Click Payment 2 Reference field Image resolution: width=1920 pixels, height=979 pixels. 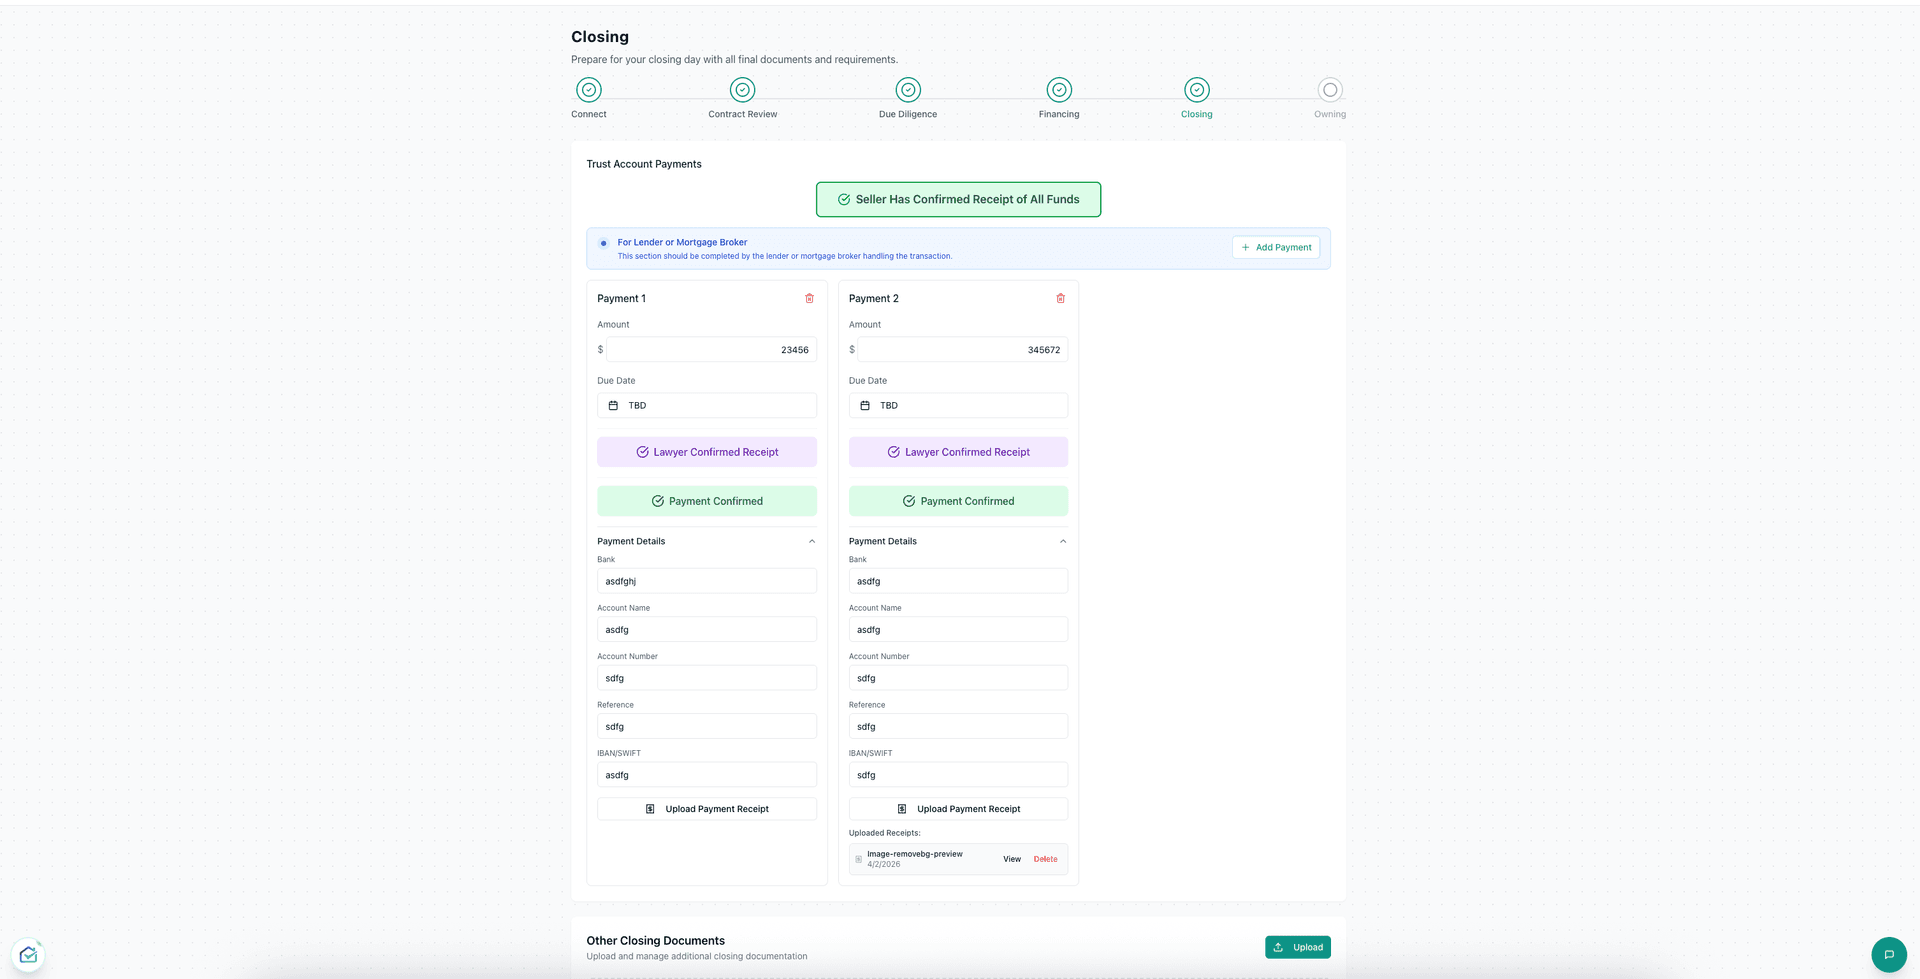tap(958, 726)
